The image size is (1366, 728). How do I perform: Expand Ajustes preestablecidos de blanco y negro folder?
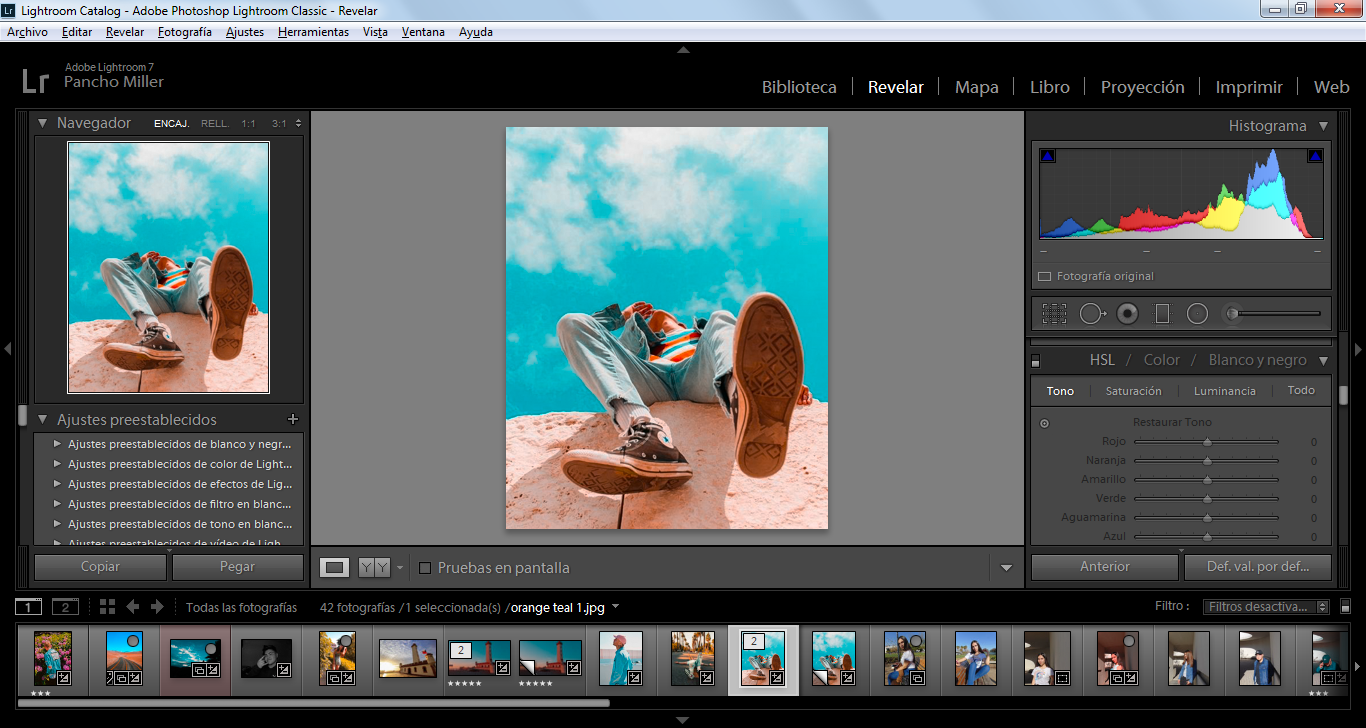[57, 444]
